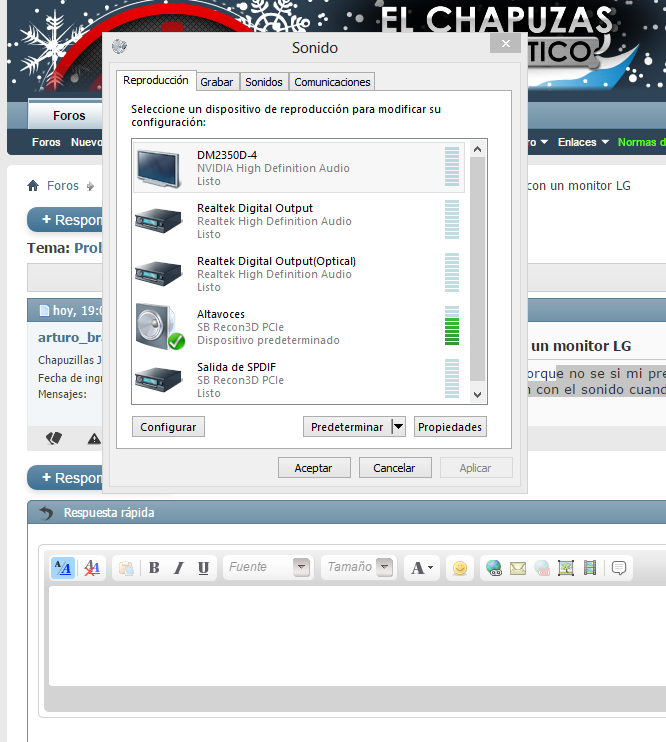This screenshot has height=742, width=666.
Task: Toggle the source mode editor icon
Action: pos(62,567)
